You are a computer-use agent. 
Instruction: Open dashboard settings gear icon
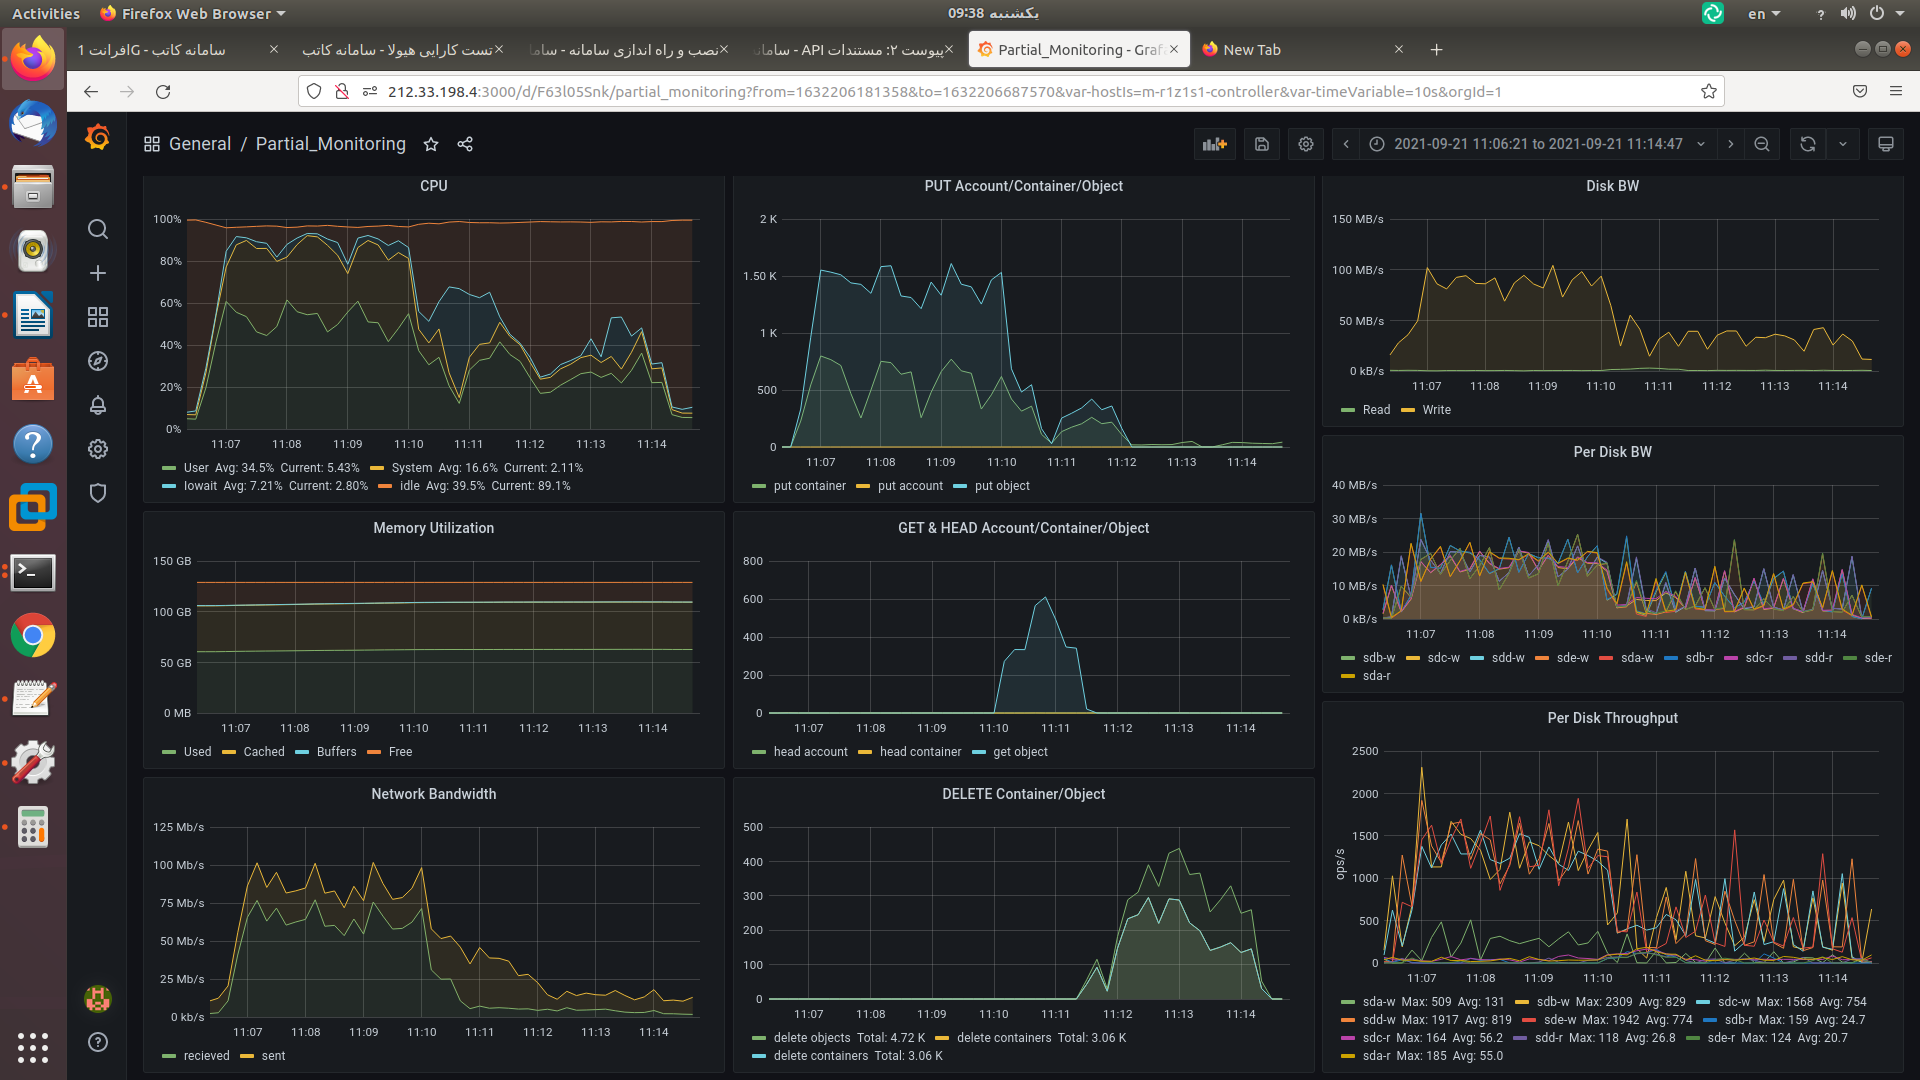1306,144
